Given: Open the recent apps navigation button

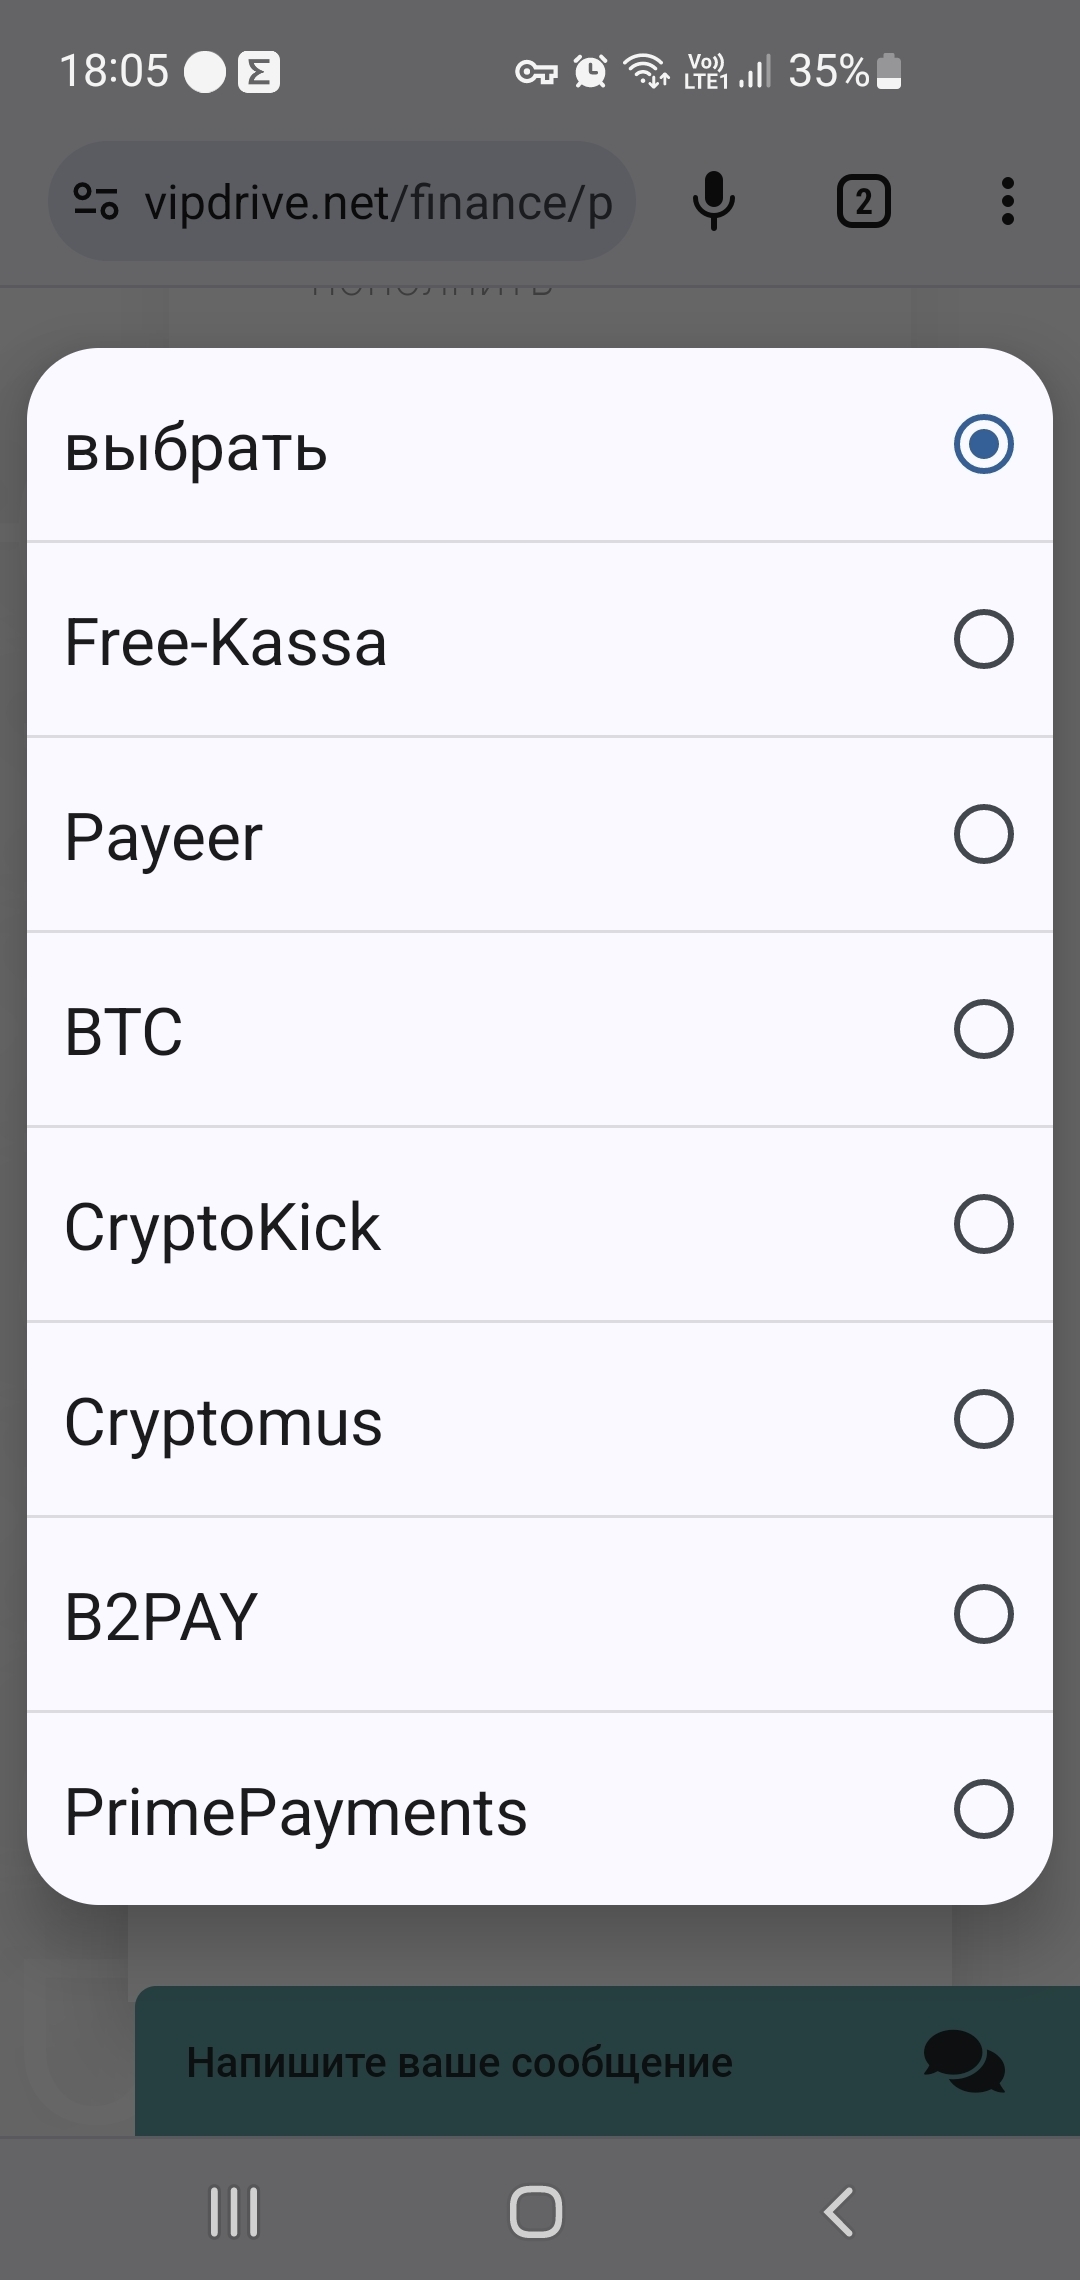Looking at the screenshot, I should (x=234, y=2211).
